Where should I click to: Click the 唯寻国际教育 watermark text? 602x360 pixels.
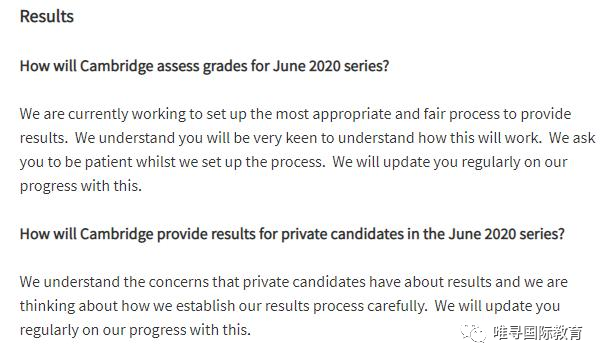[538, 333]
